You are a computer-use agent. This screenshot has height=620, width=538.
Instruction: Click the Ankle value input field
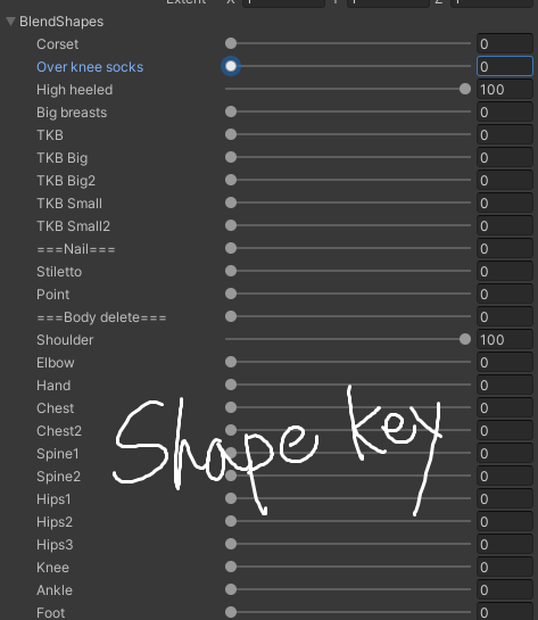(x=505, y=590)
